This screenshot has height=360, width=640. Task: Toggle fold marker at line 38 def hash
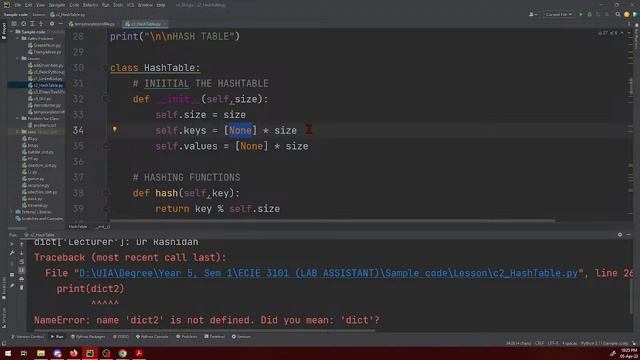tap(105, 193)
